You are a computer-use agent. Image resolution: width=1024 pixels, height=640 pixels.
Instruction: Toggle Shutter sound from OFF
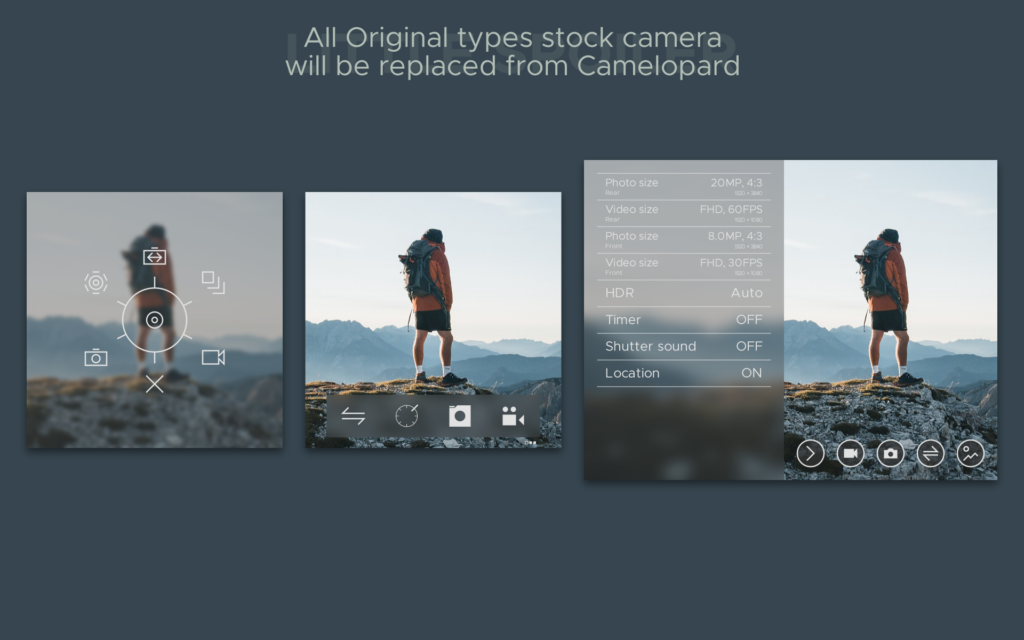[x=684, y=347]
